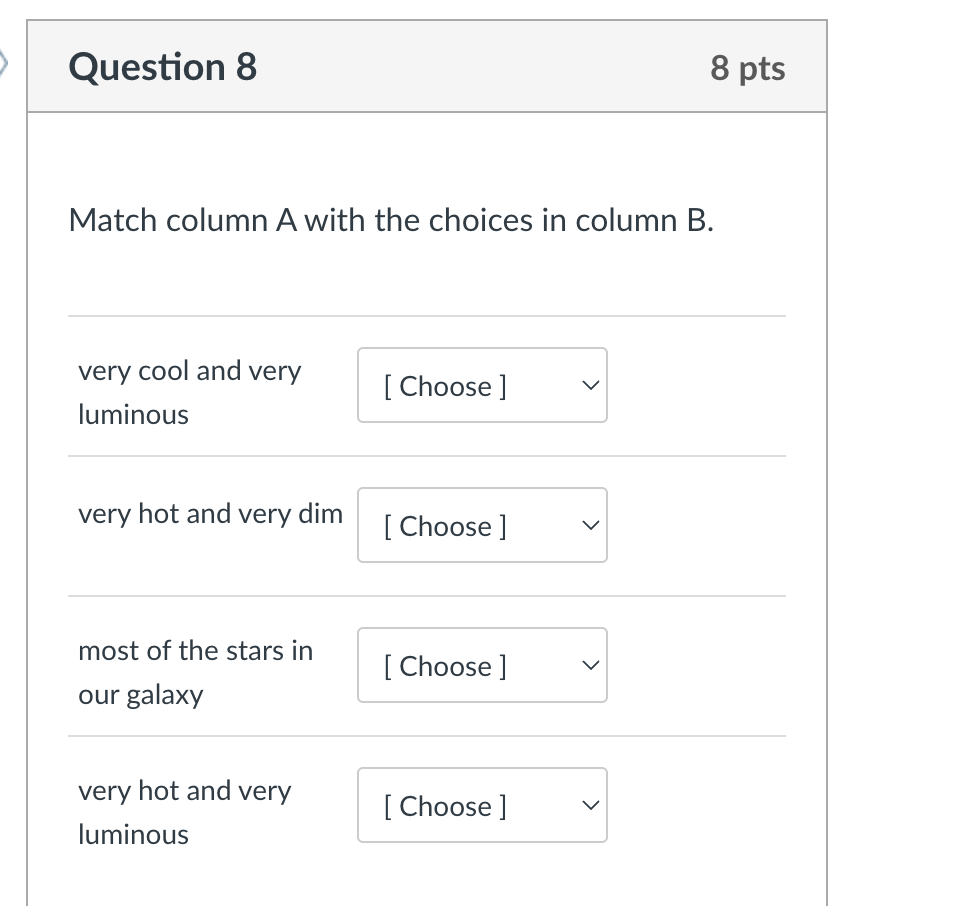This screenshot has height=906, width=968.
Task: Open the dropdown for 'very hot and very dim'
Action: pyautogui.click(x=482, y=525)
